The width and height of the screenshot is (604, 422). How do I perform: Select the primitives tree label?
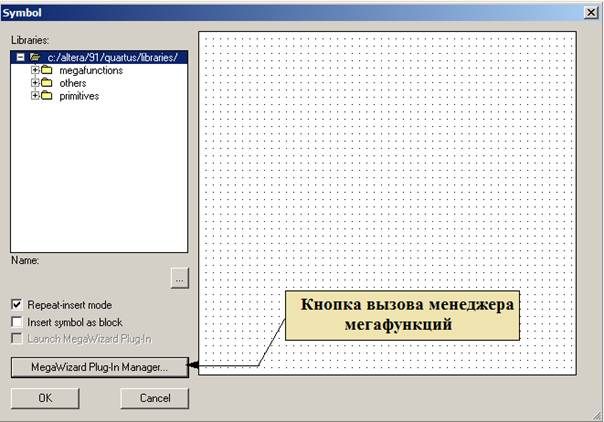tap(78, 96)
